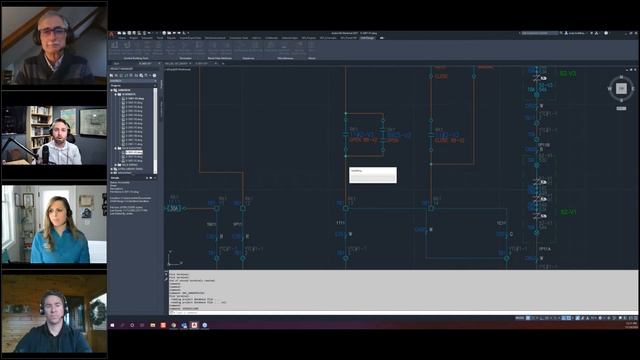Screen dimensions: 640x360
Task: Click the search box in title bar
Action: click(540, 33)
